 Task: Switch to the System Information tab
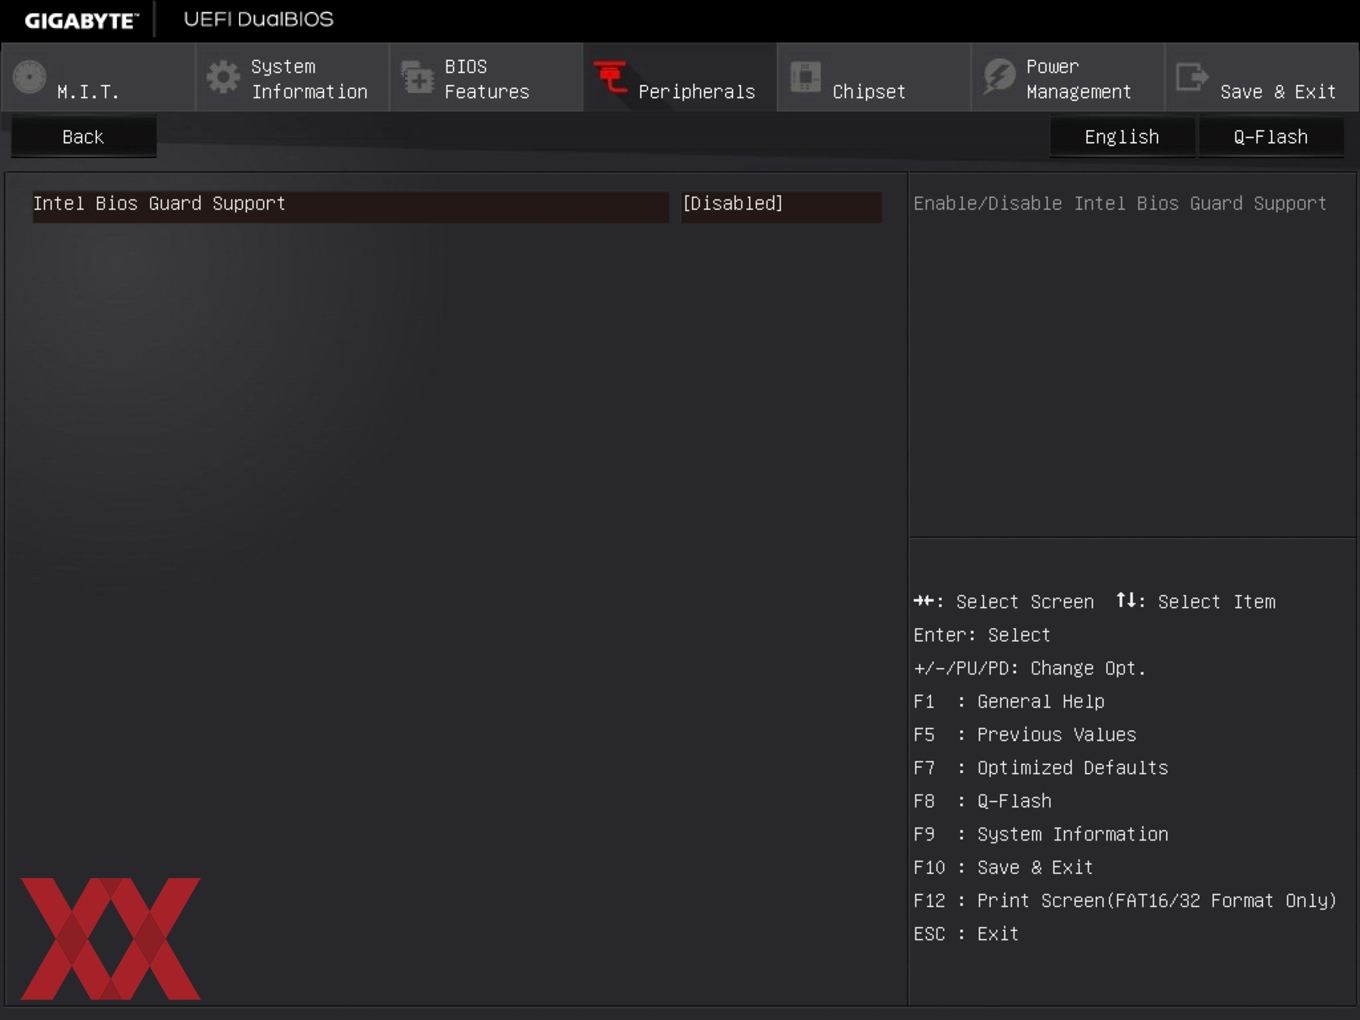tap(292, 77)
